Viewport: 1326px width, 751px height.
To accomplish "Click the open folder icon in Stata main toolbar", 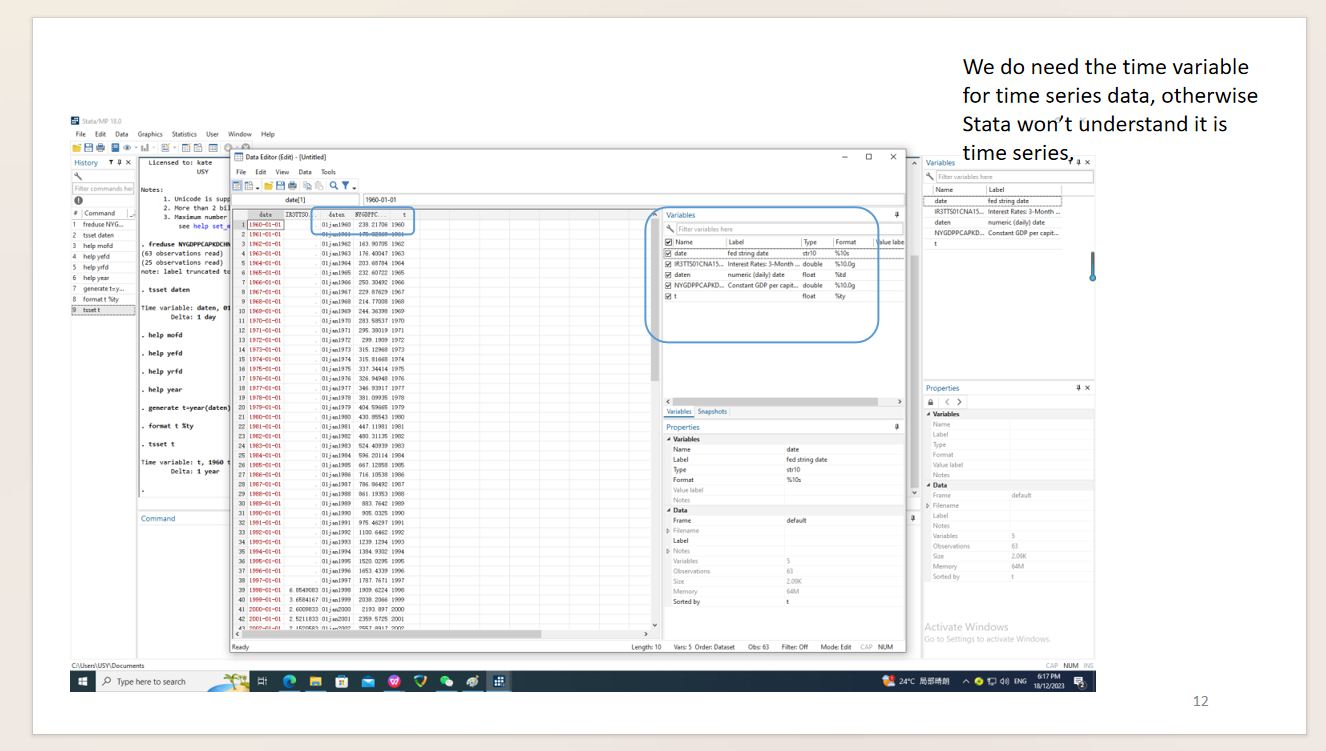I will coord(77,148).
